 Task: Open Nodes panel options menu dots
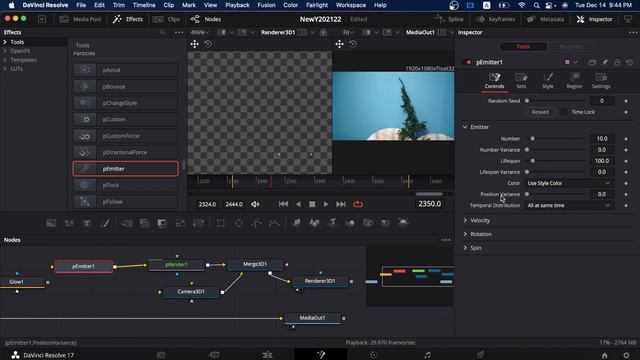click(446, 240)
